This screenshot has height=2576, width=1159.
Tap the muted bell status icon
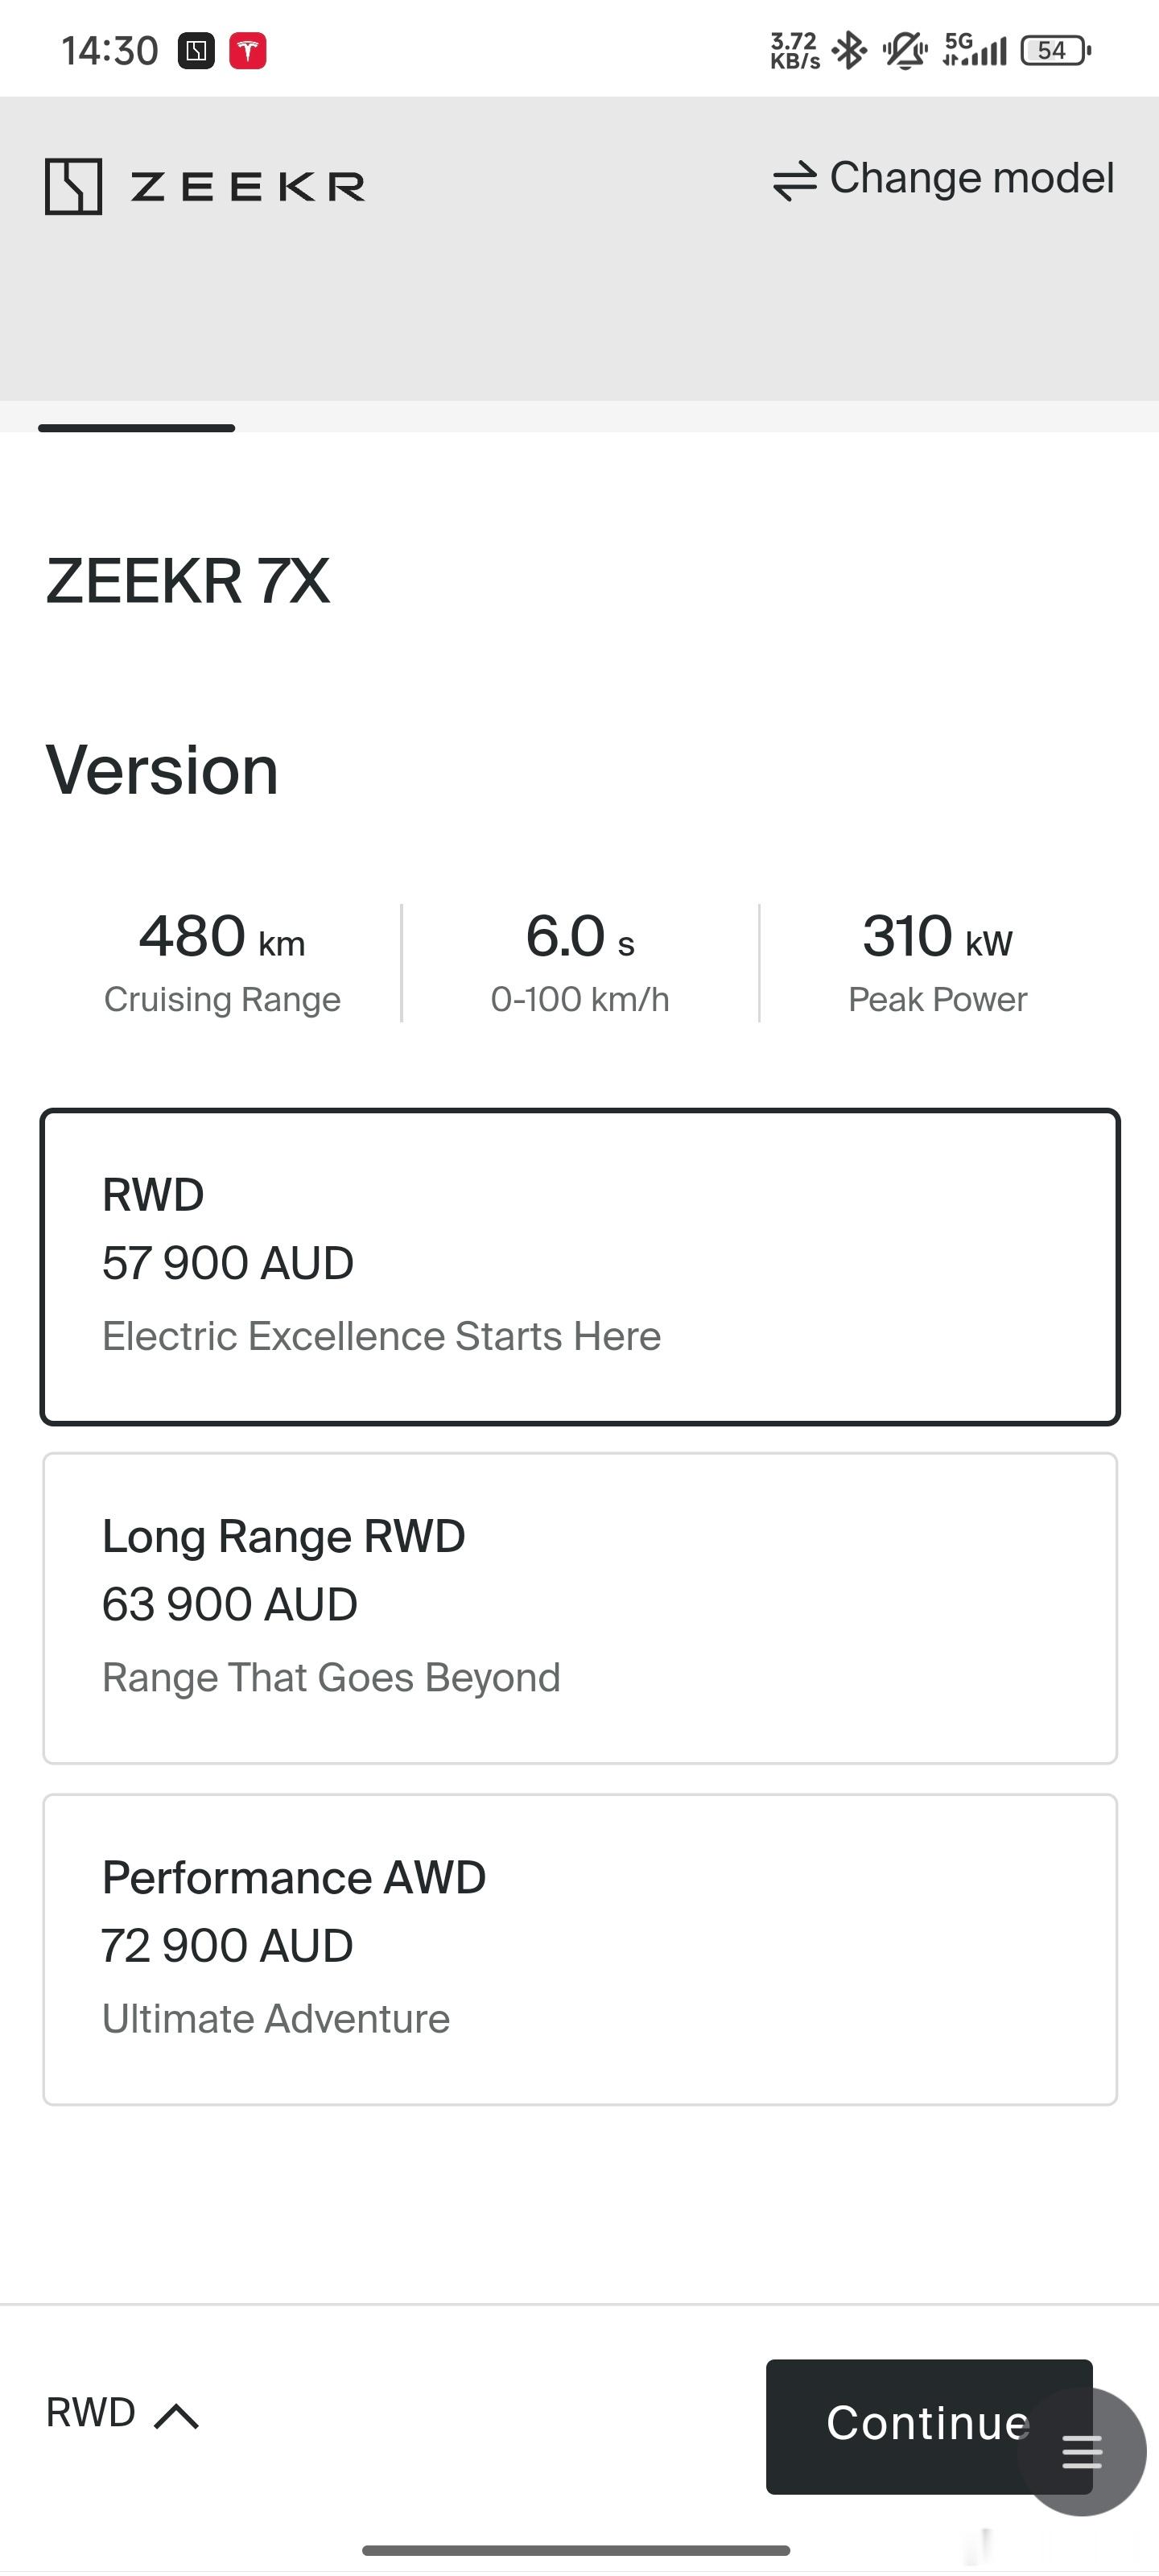click(x=906, y=50)
